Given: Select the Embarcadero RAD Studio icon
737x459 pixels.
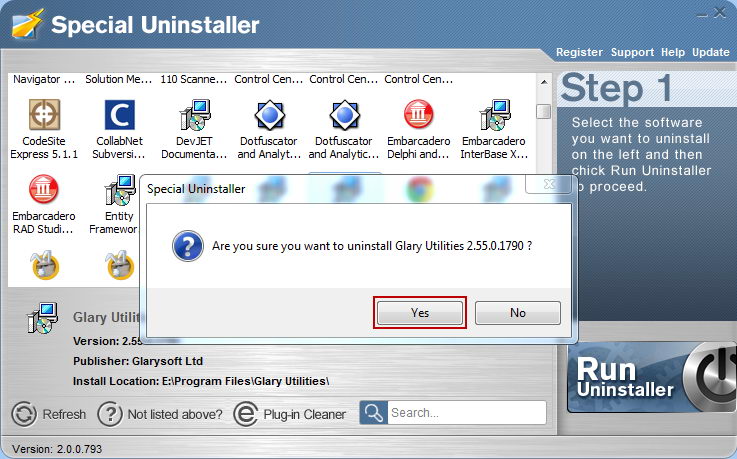Looking at the screenshot, I should (x=44, y=189).
